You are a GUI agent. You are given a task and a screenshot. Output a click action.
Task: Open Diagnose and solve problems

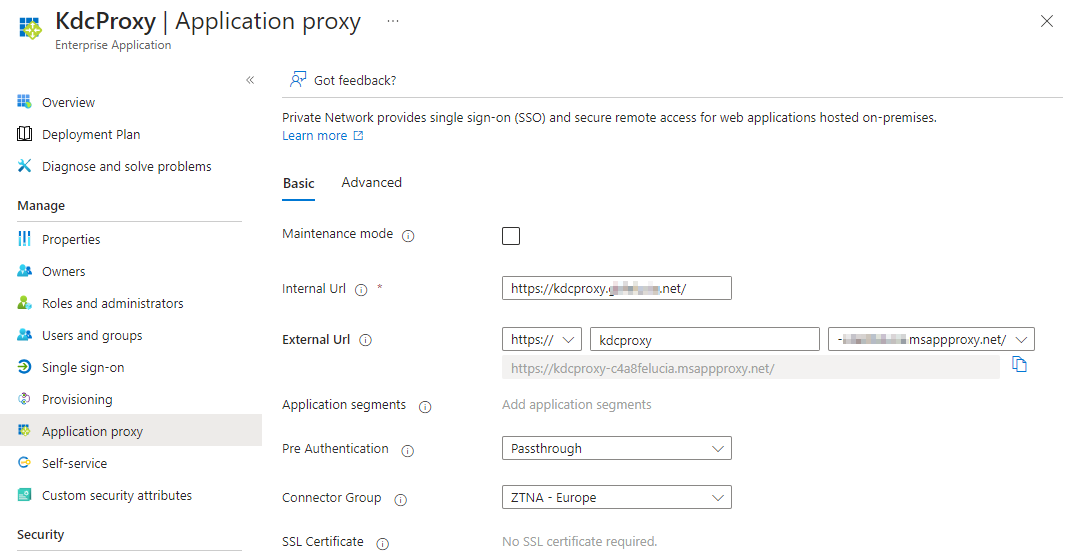(127, 166)
